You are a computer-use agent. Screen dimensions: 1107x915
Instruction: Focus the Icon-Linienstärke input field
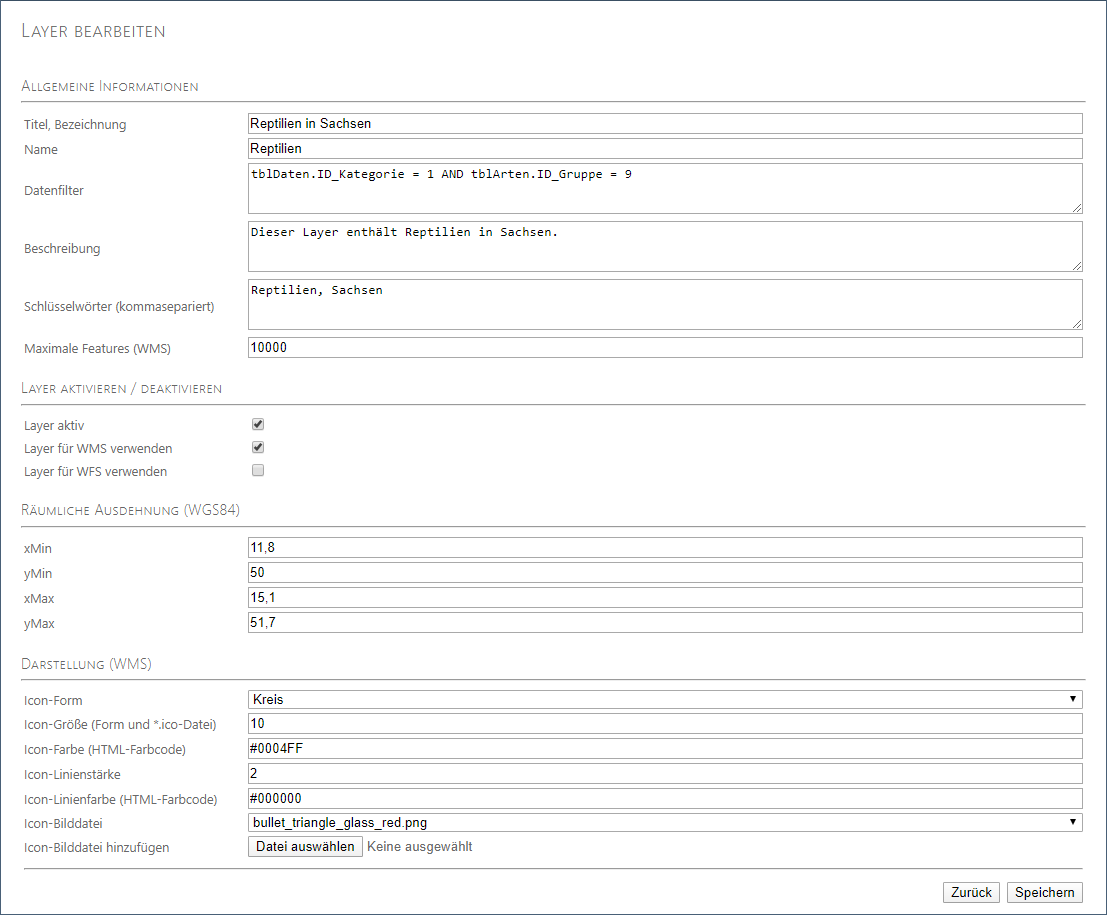click(664, 773)
